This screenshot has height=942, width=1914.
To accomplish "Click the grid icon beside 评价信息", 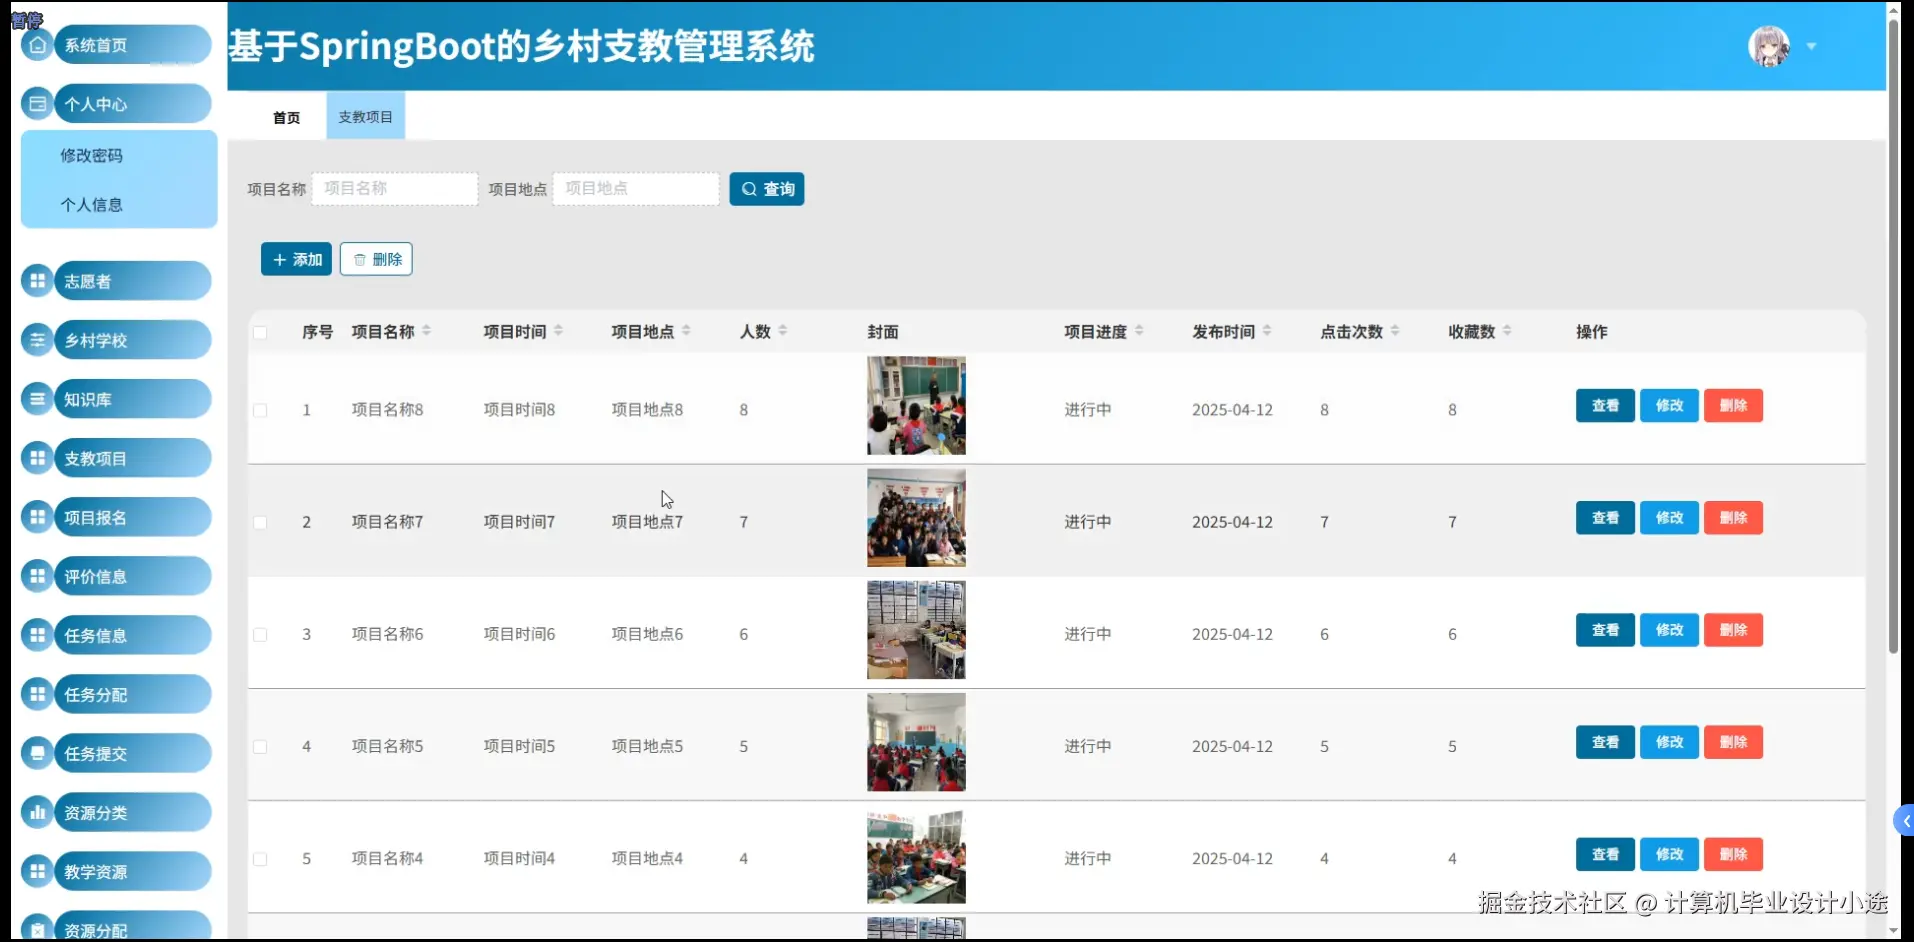I will coord(37,576).
